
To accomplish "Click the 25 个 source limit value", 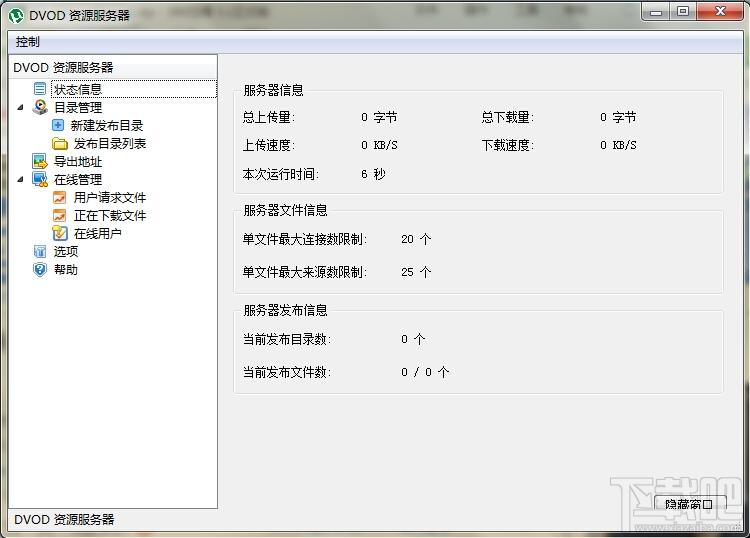I will pyautogui.click(x=416, y=272).
